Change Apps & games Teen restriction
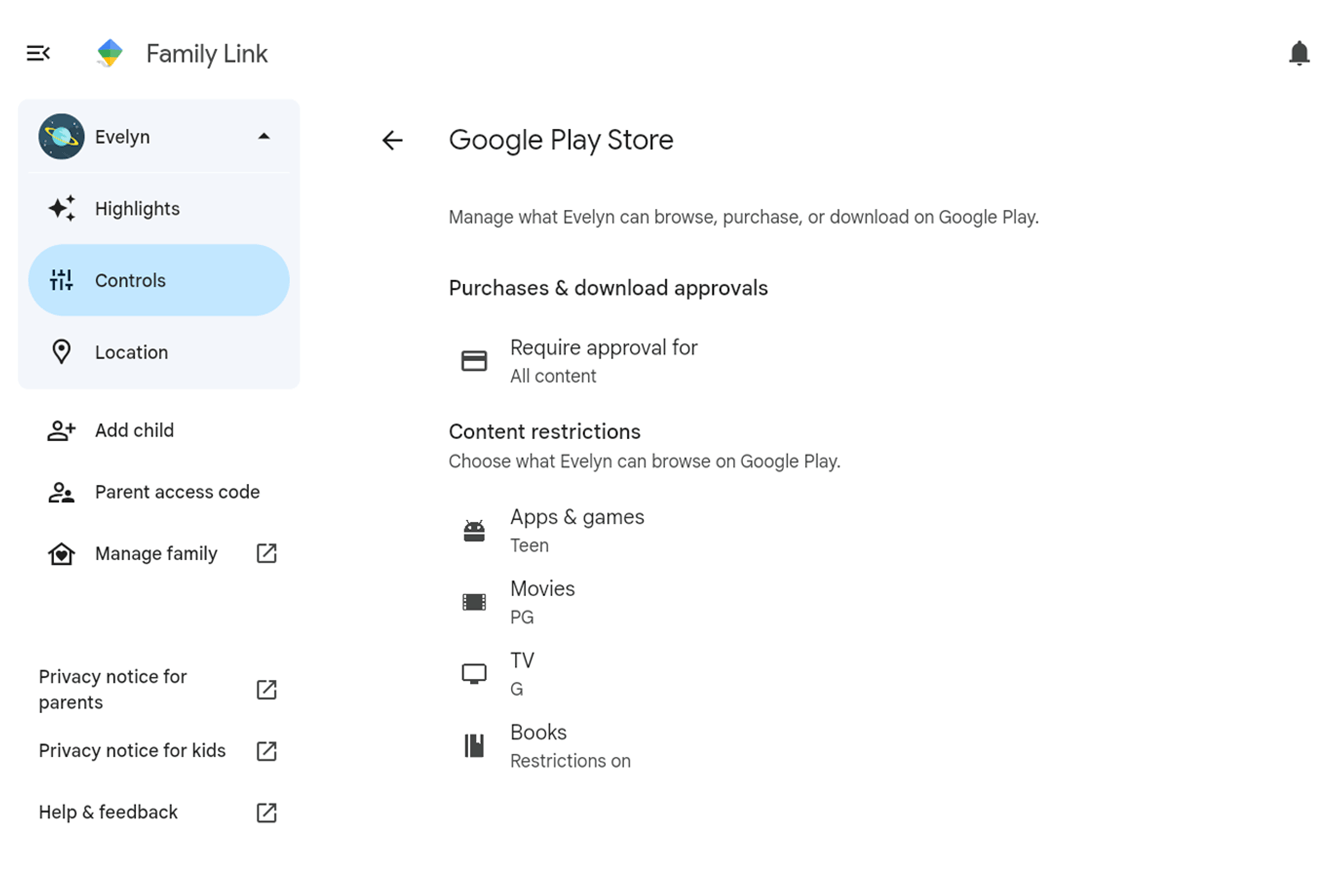The height and width of the screenshot is (884, 1334). tap(577, 531)
